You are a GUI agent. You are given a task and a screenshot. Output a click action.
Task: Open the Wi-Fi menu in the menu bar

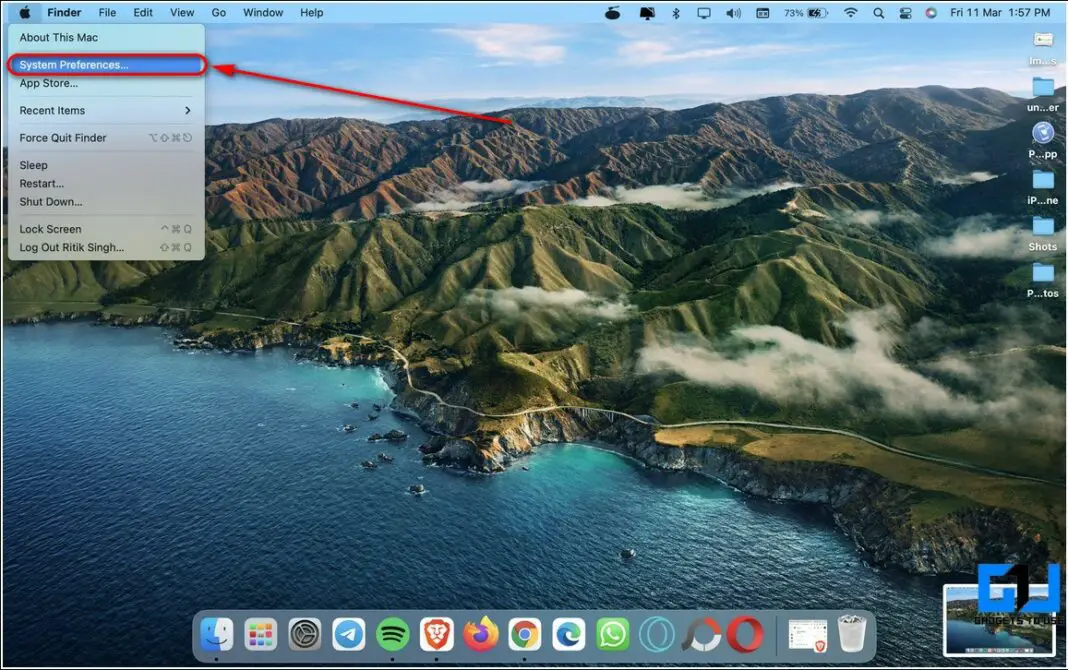tap(850, 12)
